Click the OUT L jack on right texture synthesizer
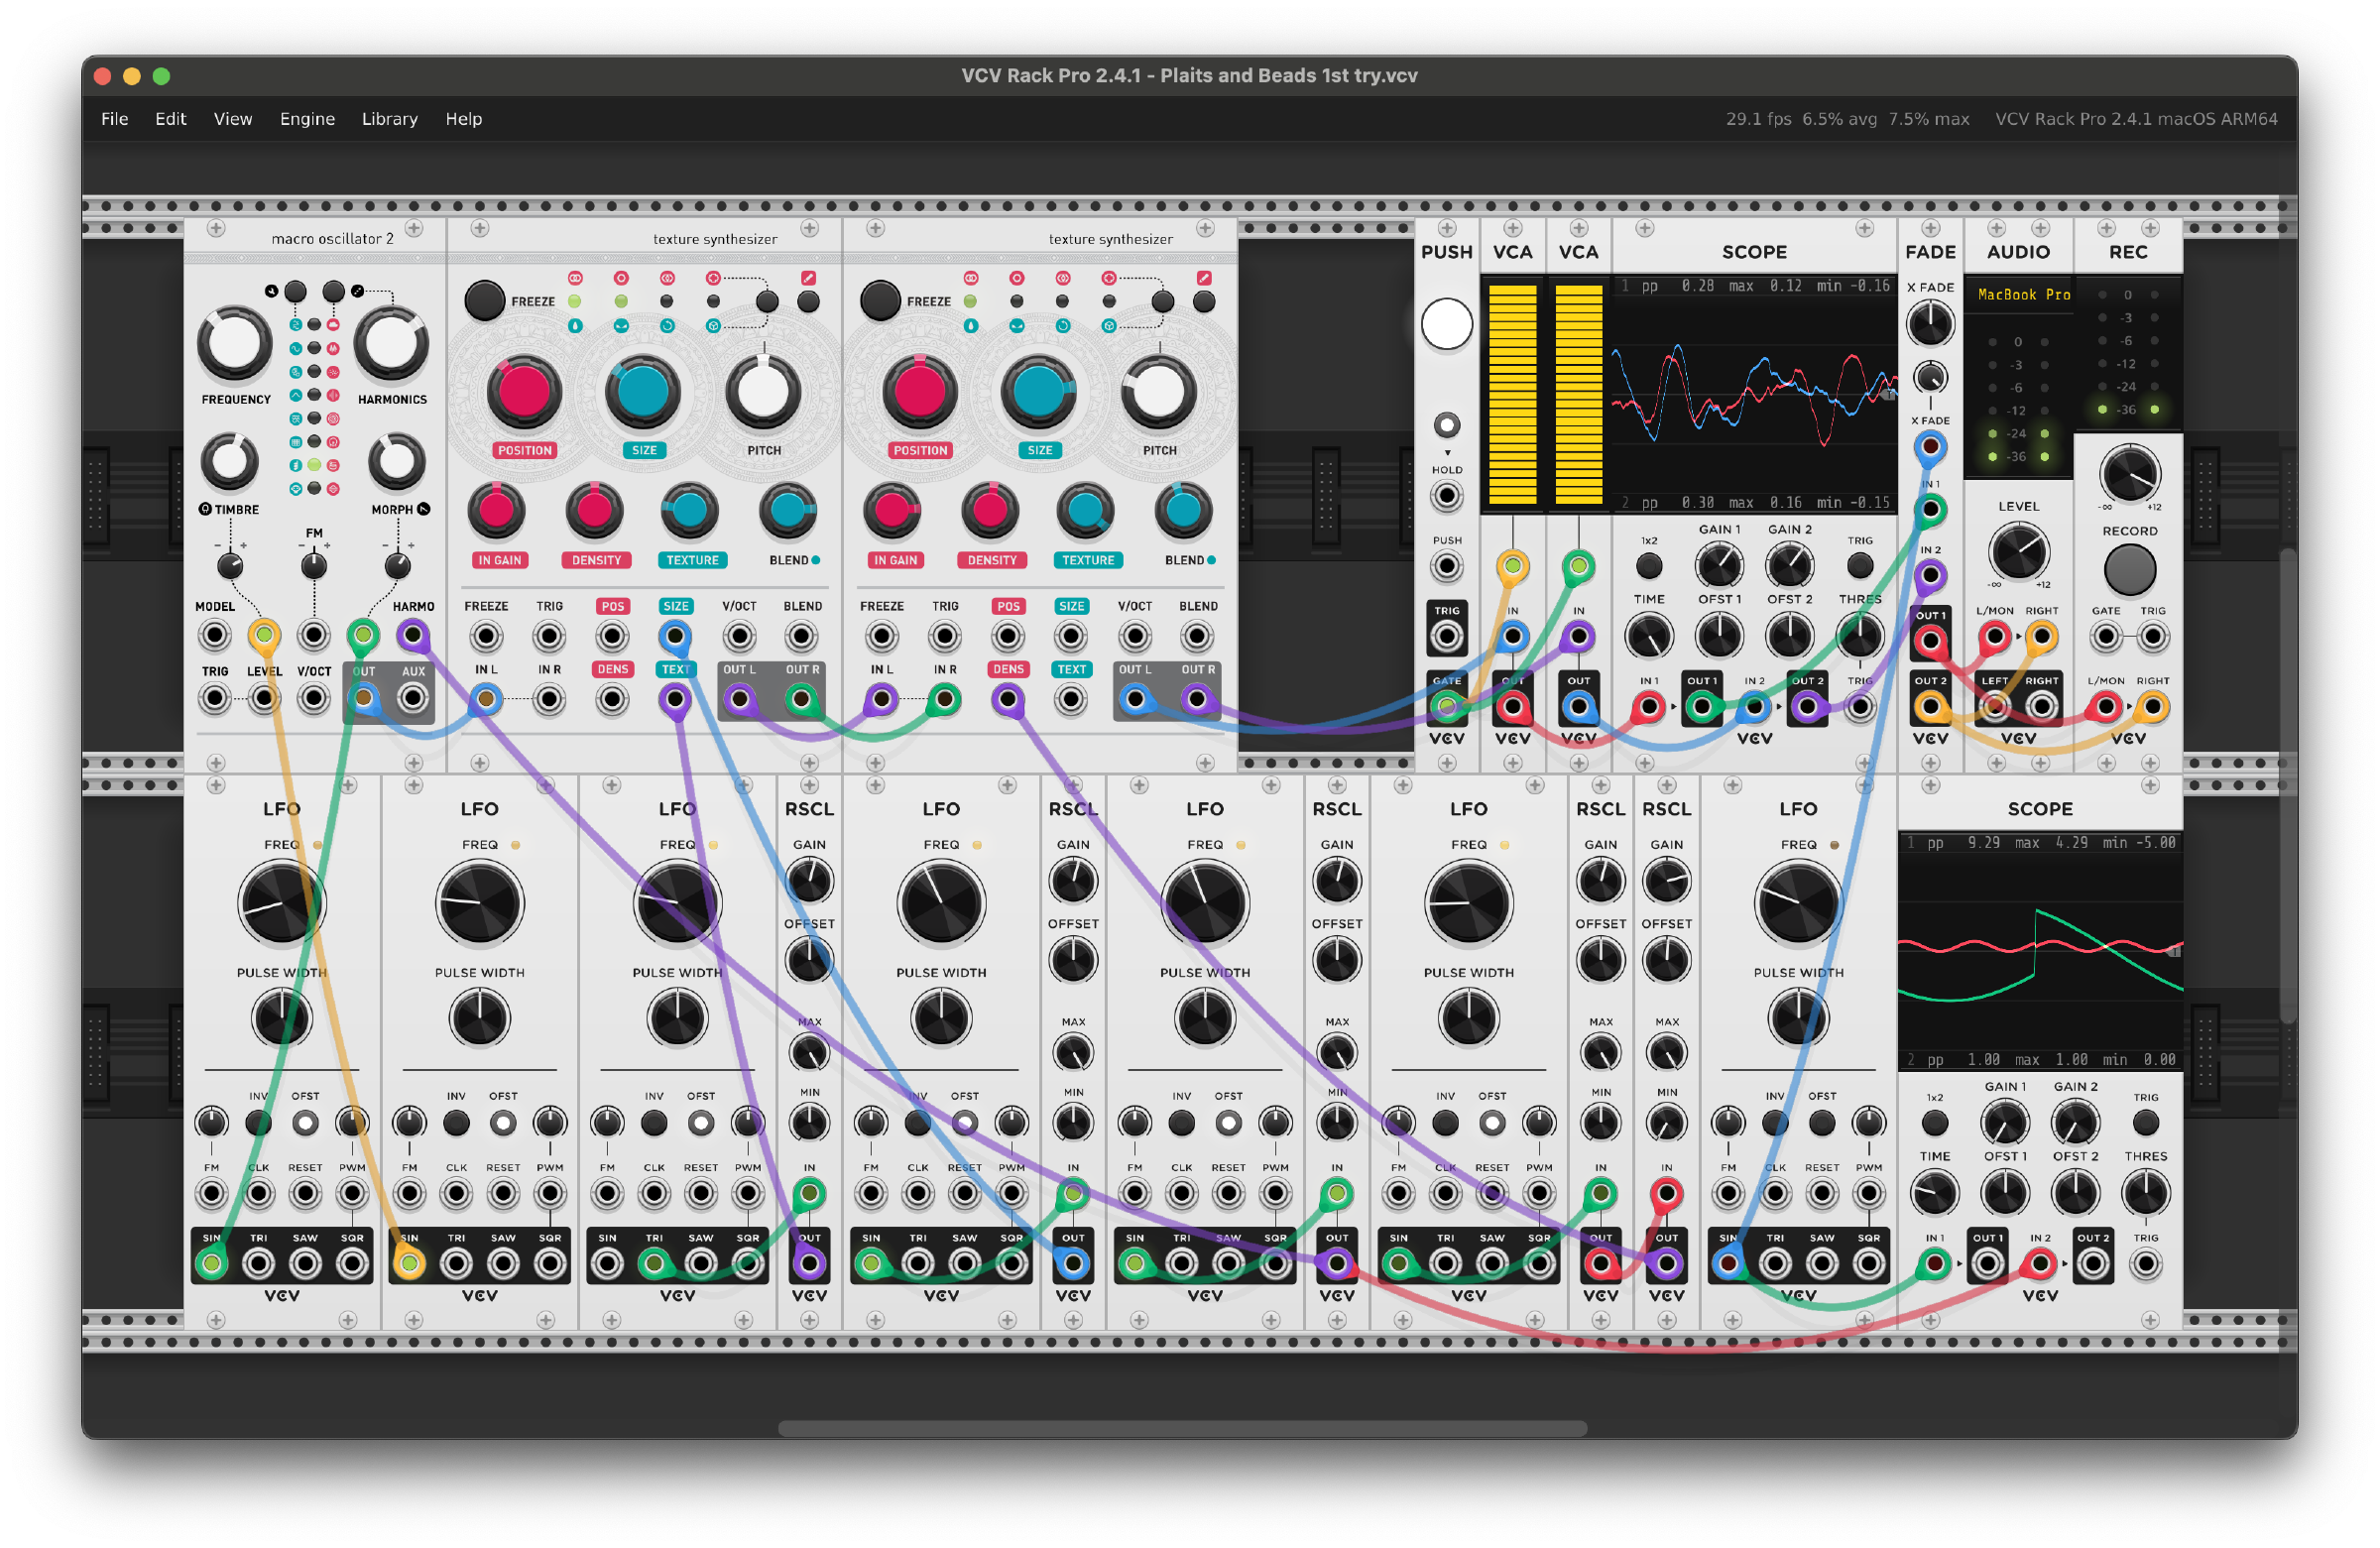2380x1548 pixels. (x=1134, y=700)
